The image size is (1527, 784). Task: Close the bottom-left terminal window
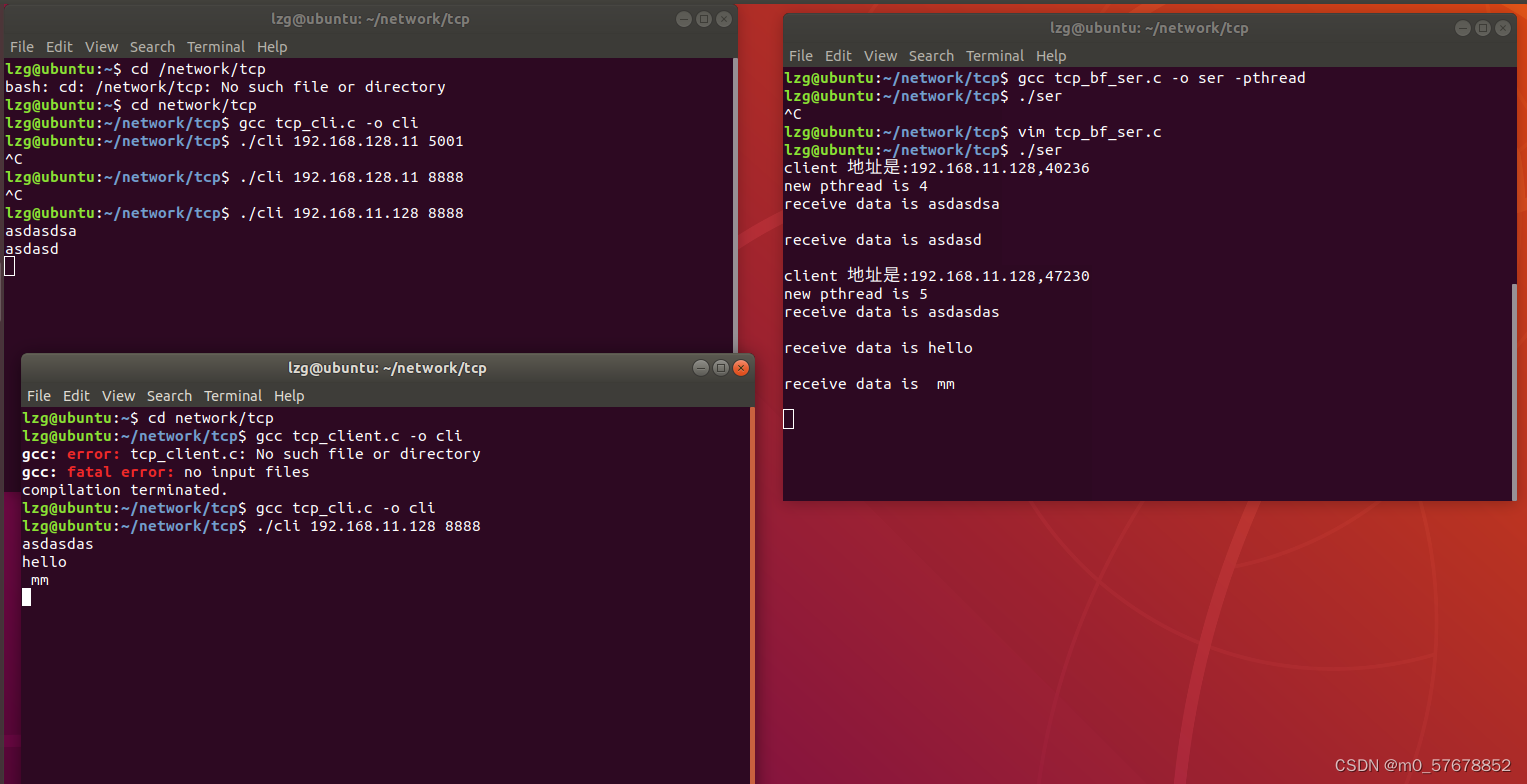coord(740,367)
